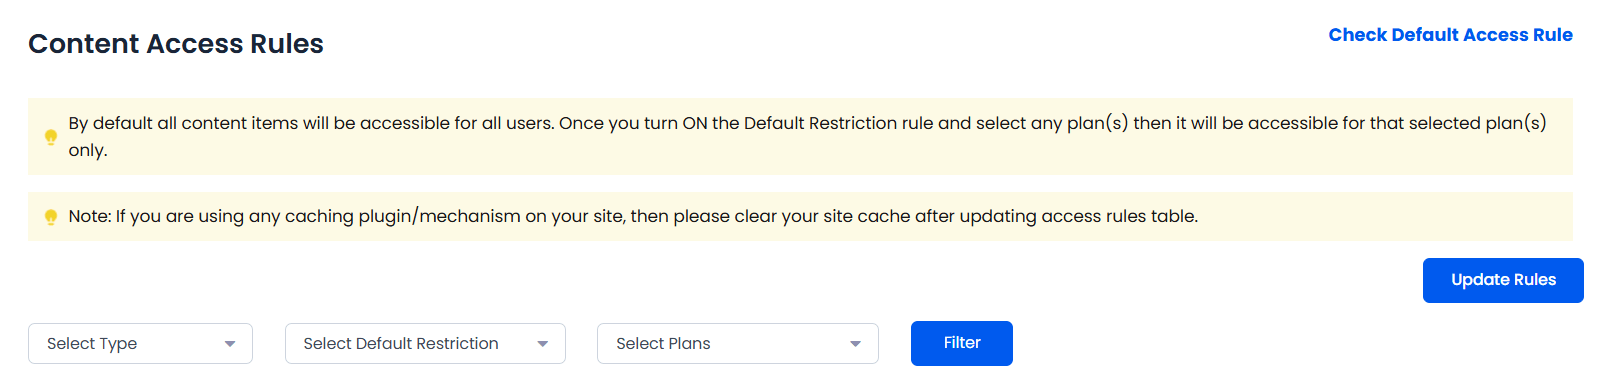Click the 'Select Default Restriction' placeholder label
The height and width of the screenshot is (381, 1608).
coord(401,344)
